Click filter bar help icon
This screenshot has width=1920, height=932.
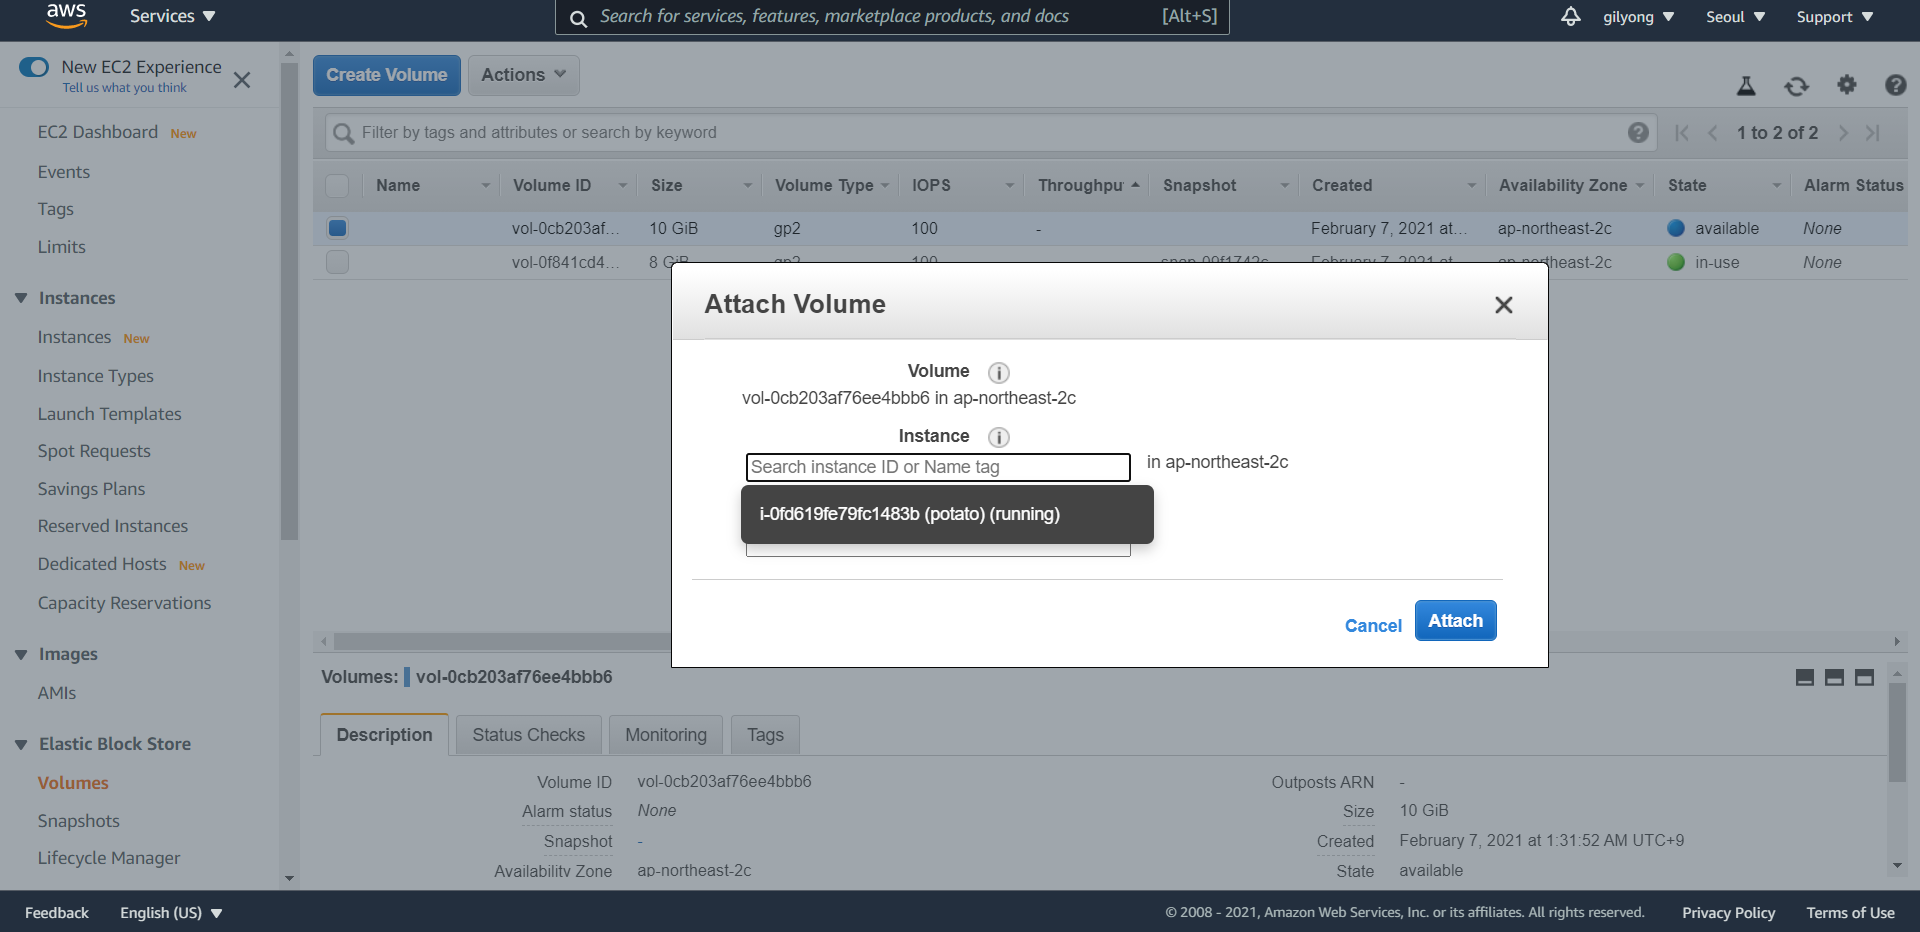tap(1638, 132)
